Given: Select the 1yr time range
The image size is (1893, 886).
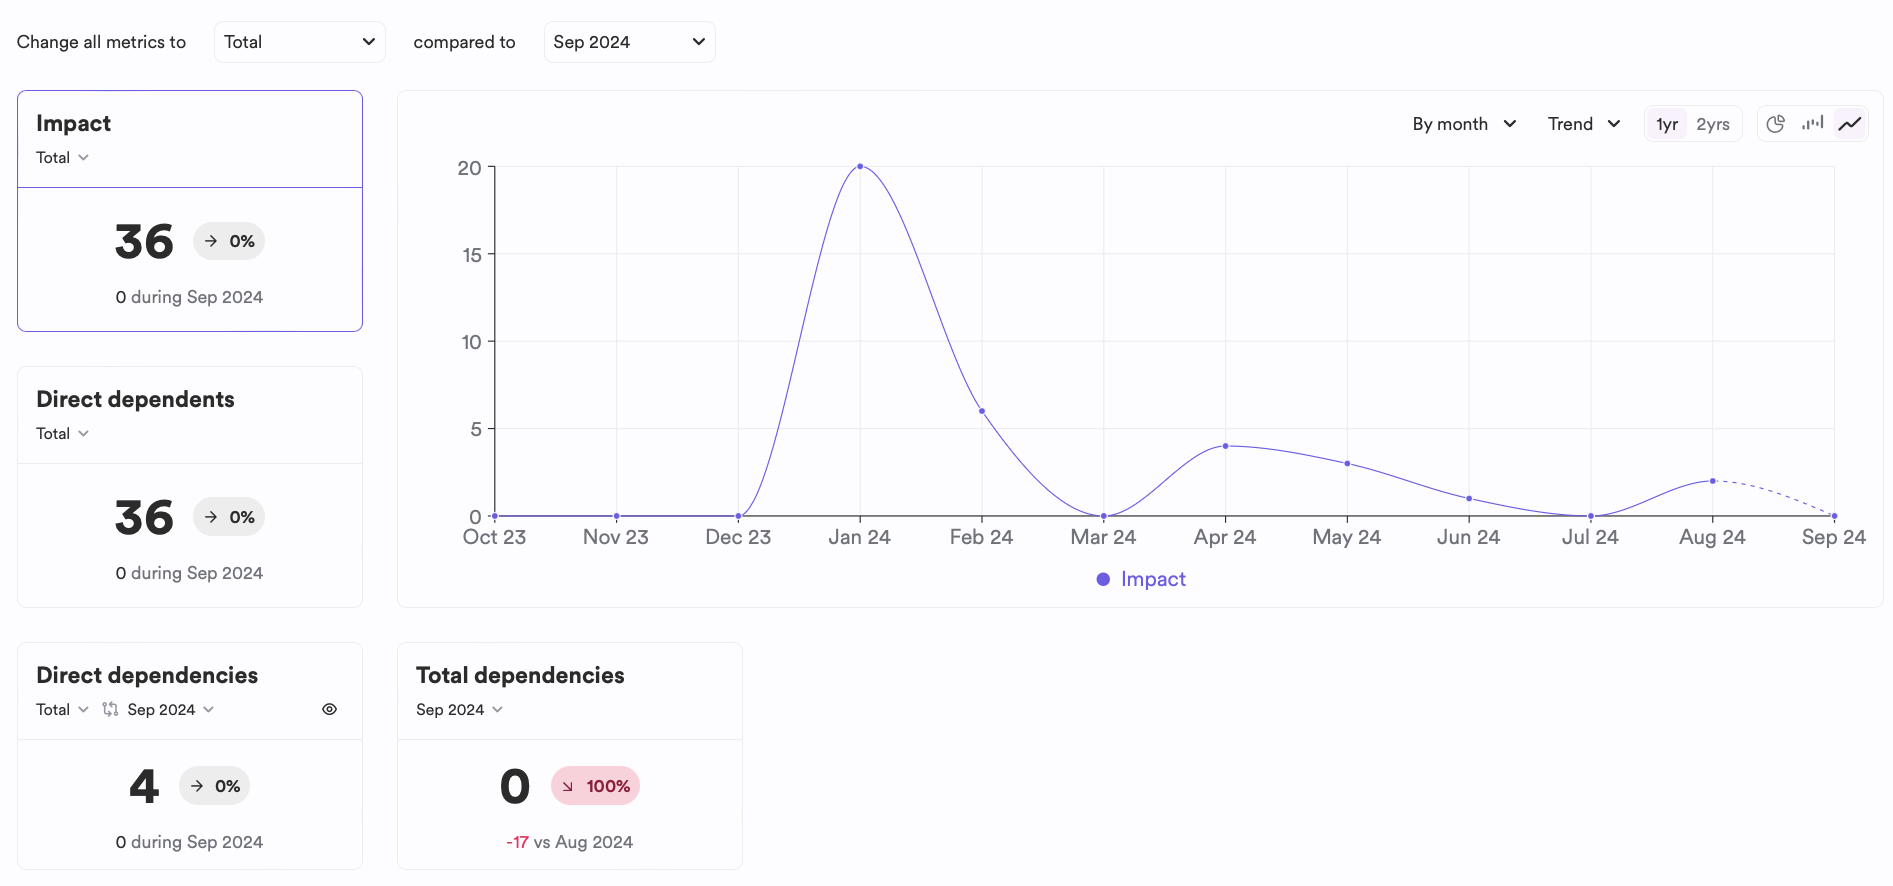Looking at the screenshot, I should coord(1667,124).
